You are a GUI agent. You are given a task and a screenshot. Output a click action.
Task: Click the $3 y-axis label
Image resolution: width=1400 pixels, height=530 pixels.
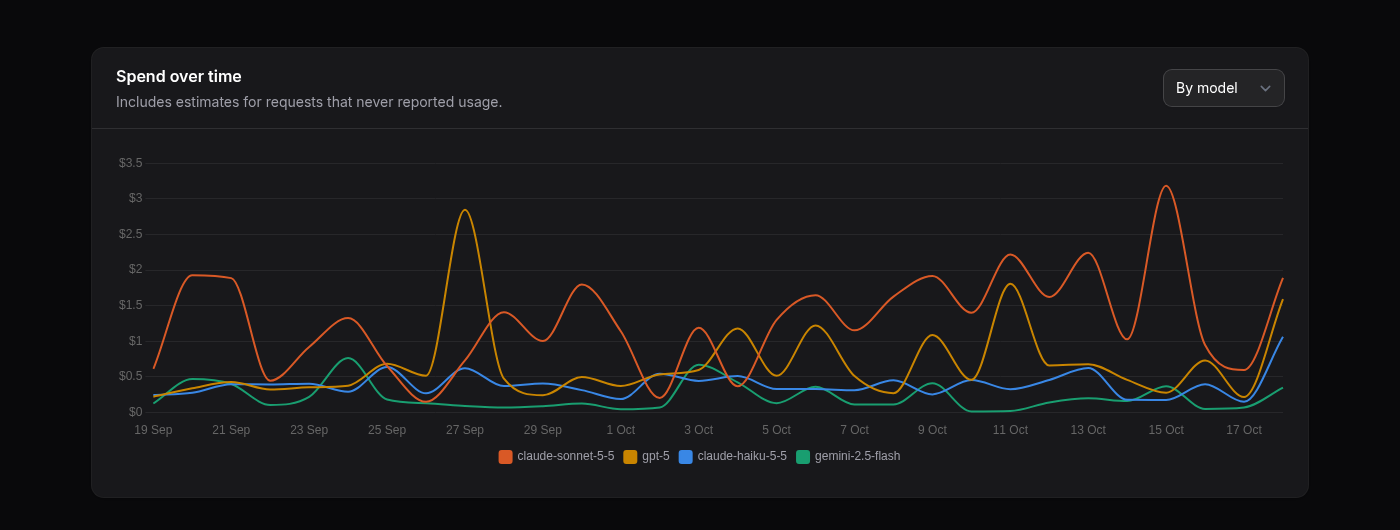(x=135, y=198)
